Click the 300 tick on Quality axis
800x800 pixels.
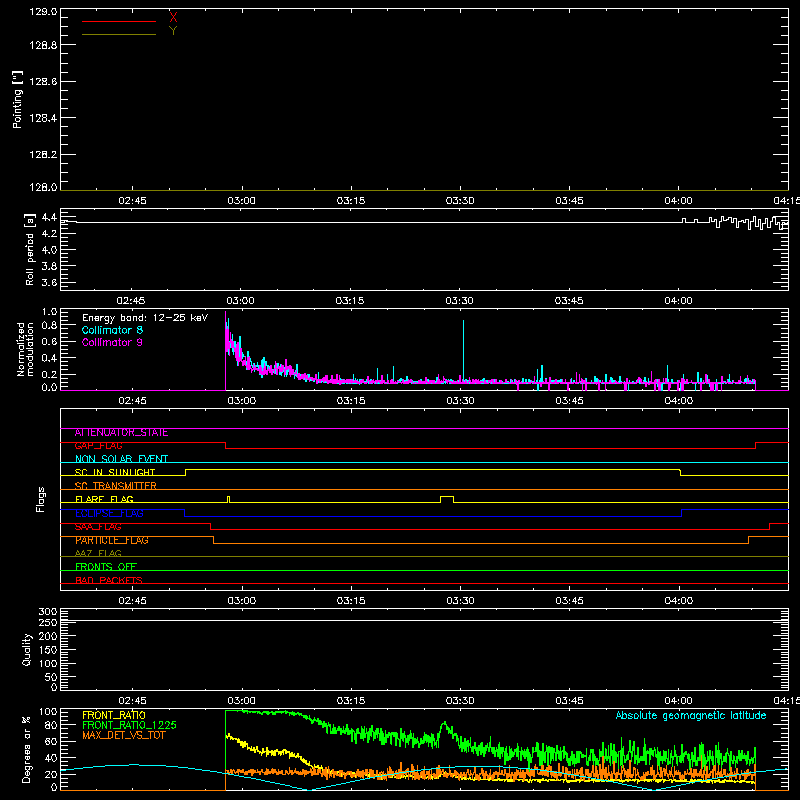coord(48,612)
